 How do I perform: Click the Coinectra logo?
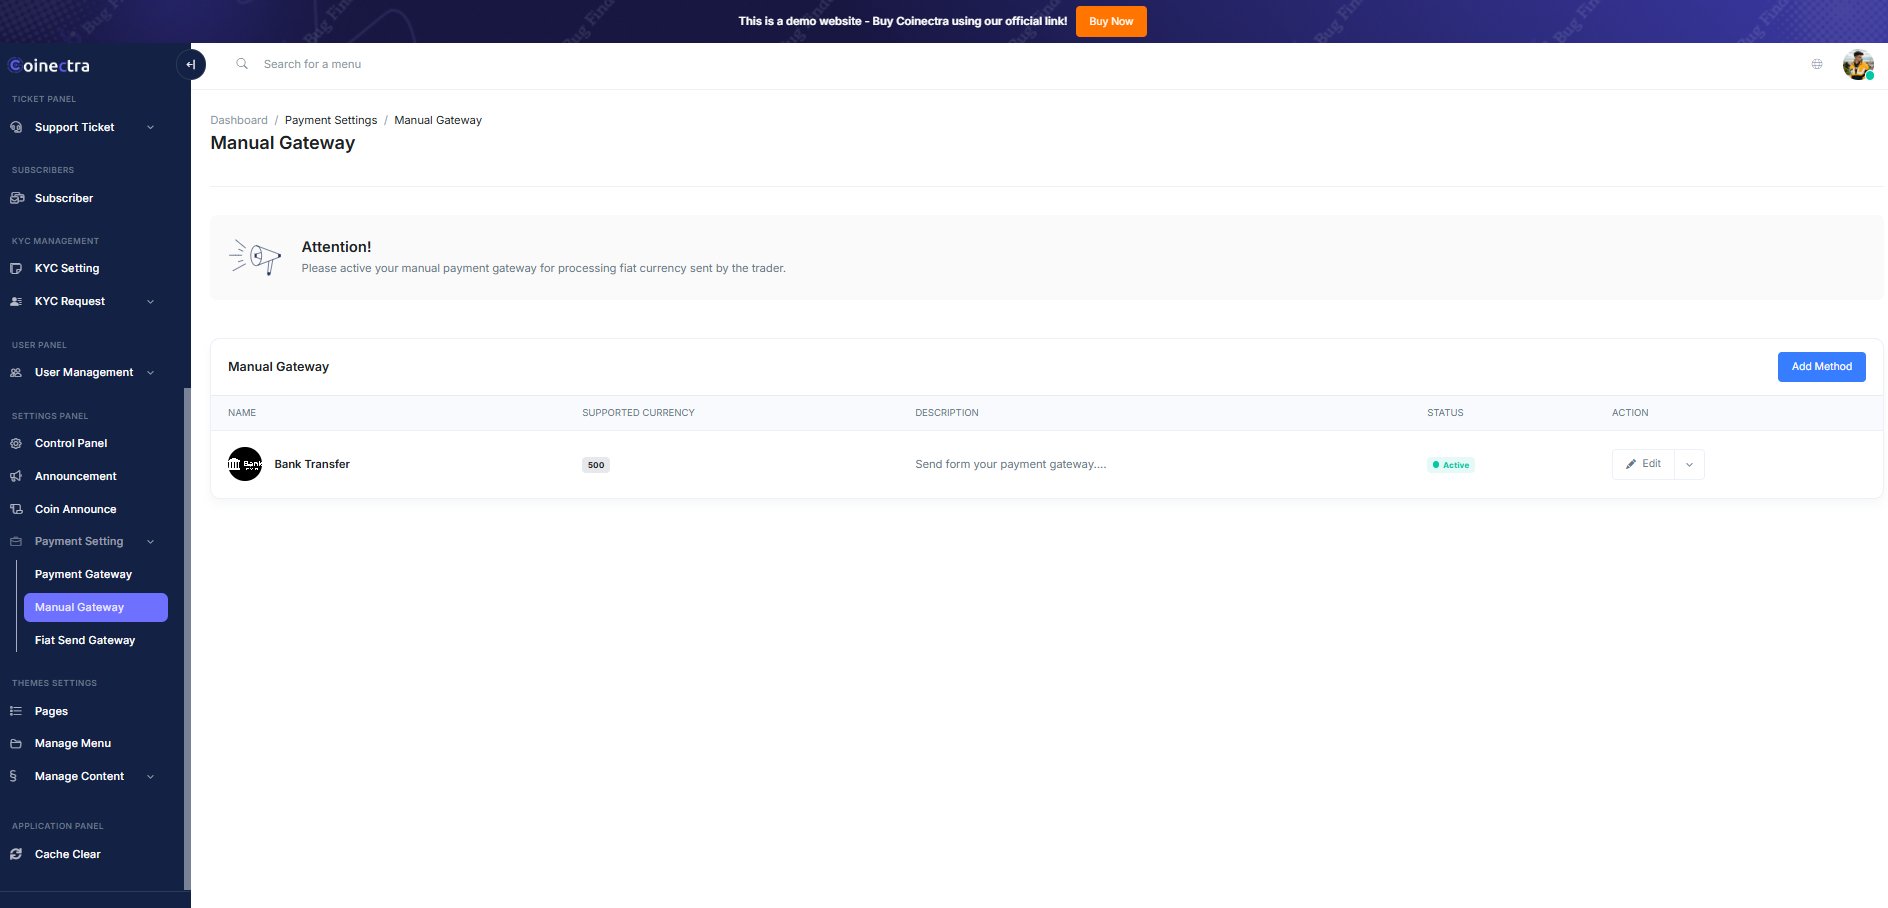coord(50,66)
